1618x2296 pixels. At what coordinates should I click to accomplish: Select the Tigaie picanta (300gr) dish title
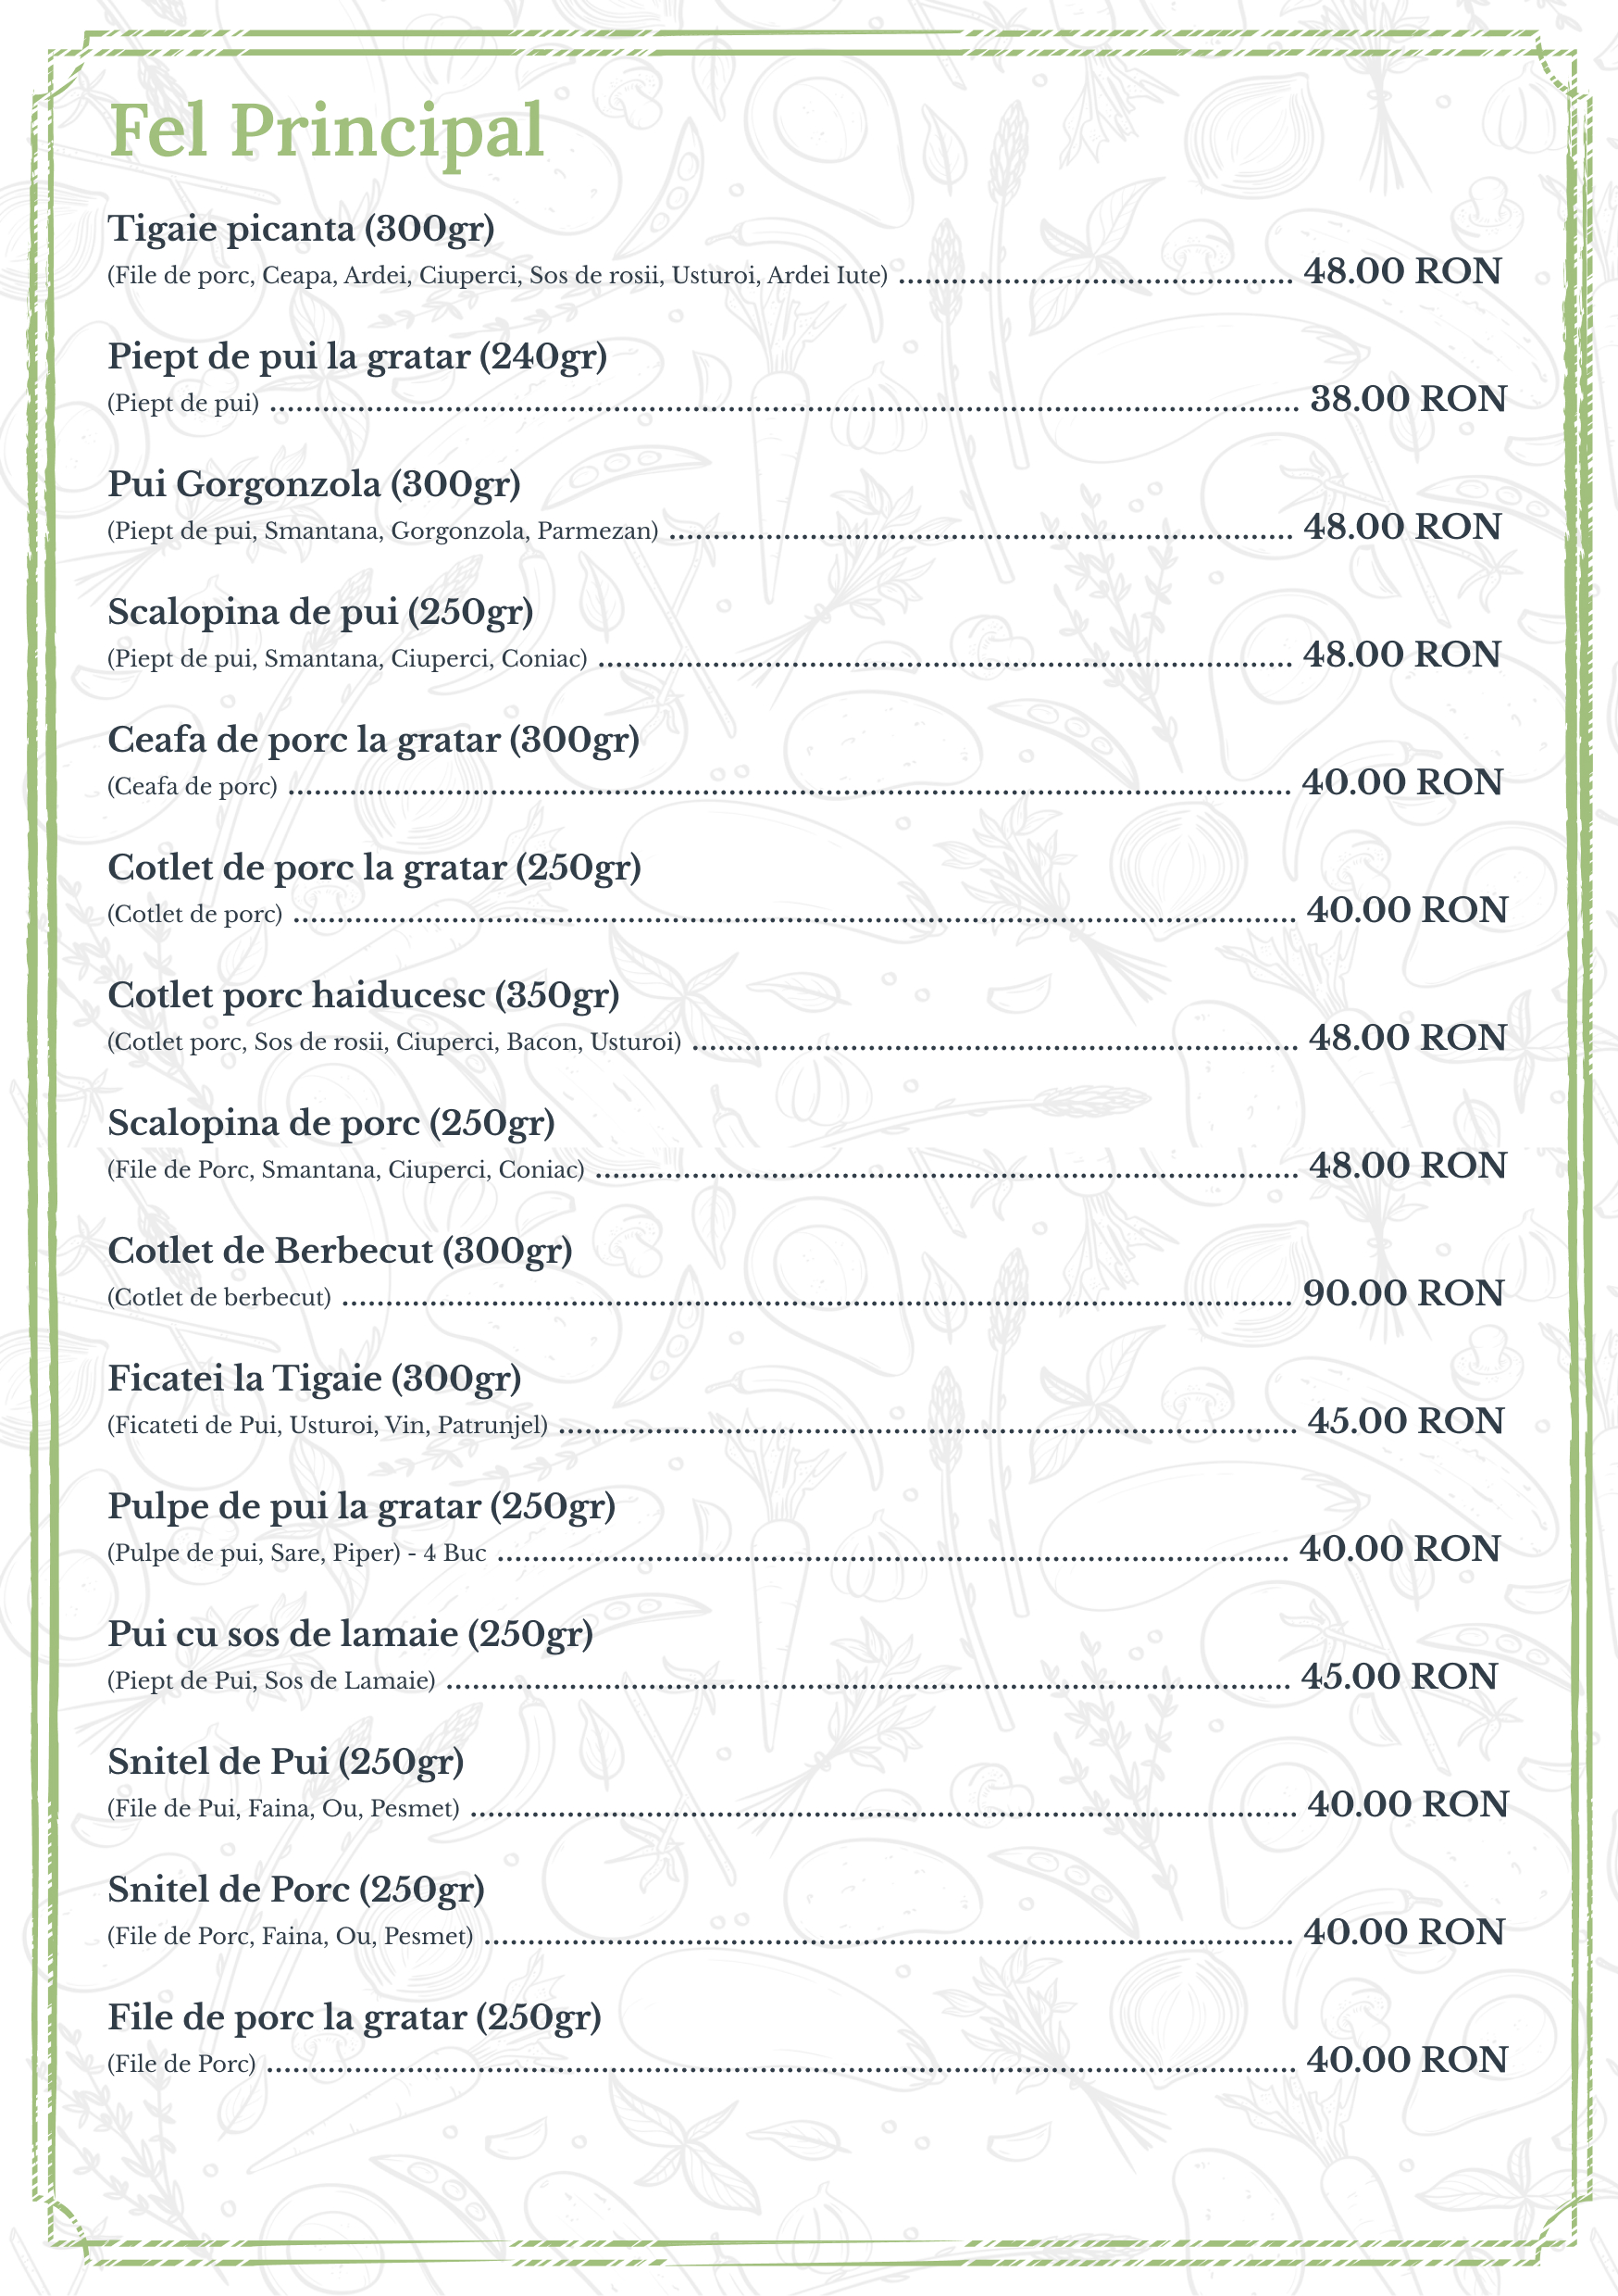[x=301, y=229]
